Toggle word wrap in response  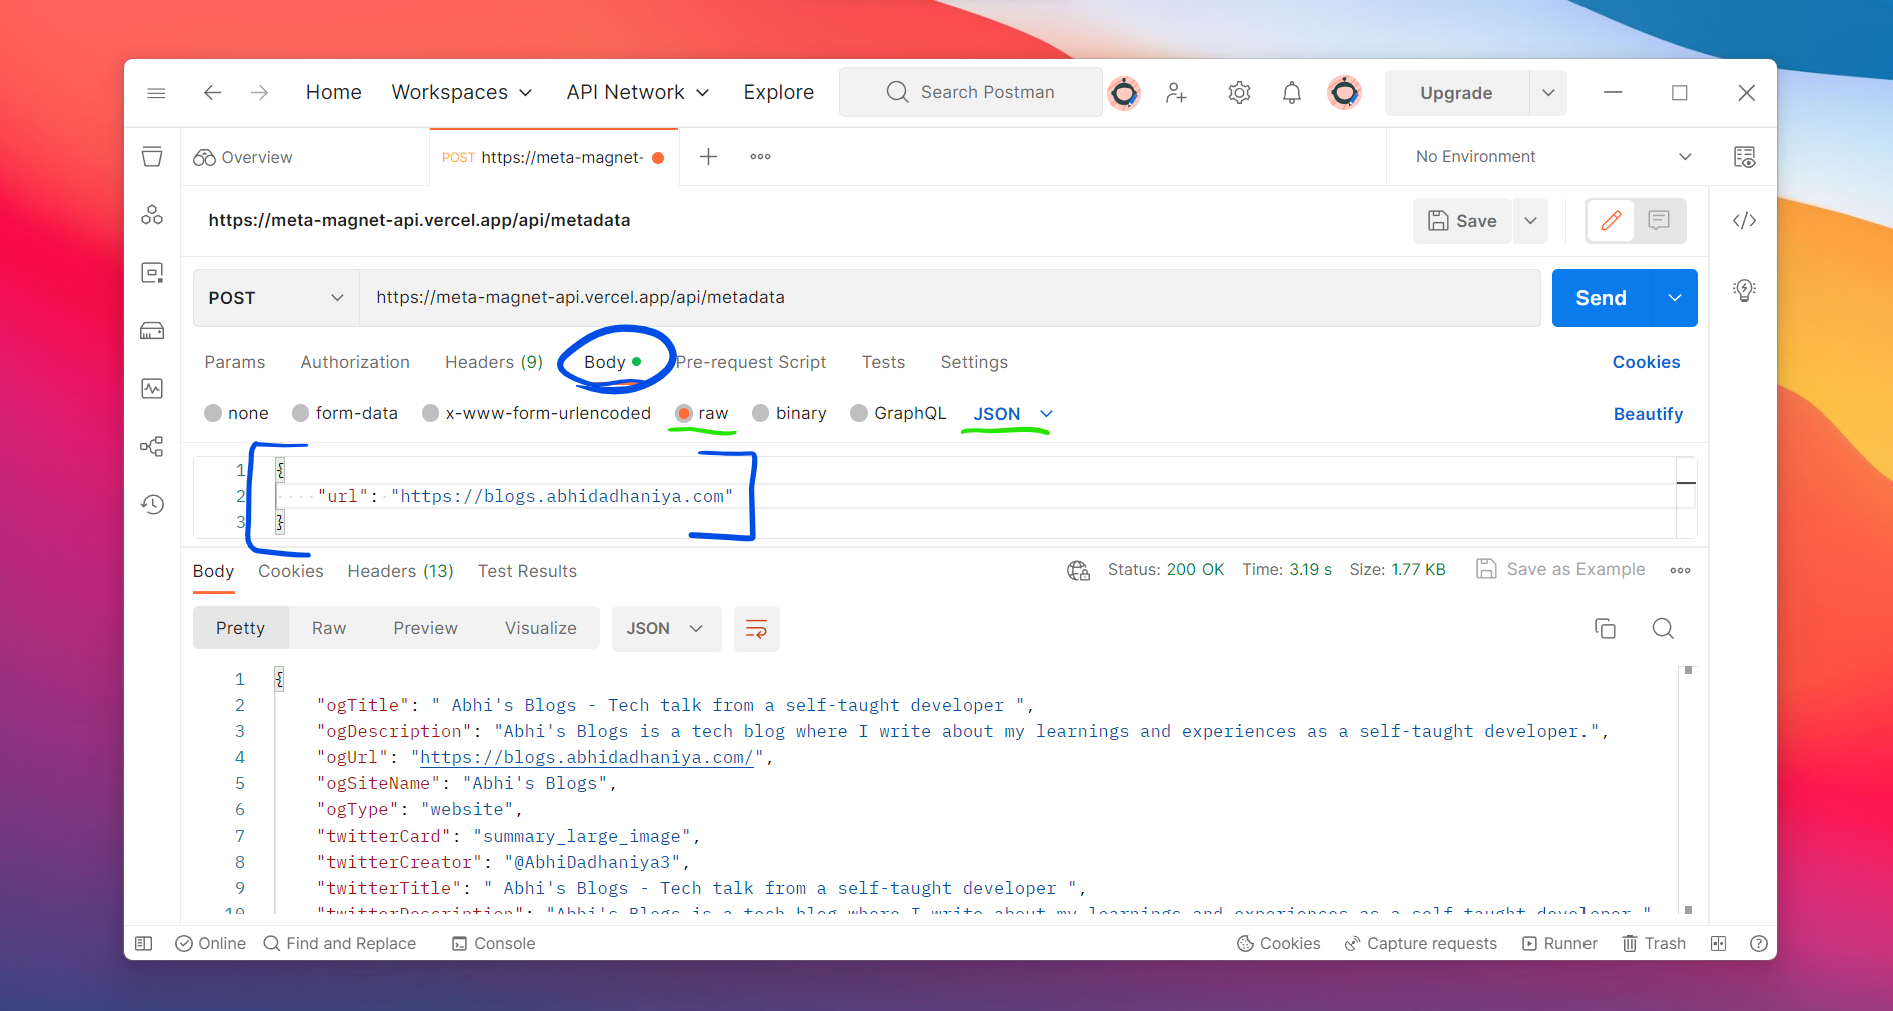(x=757, y=629)
